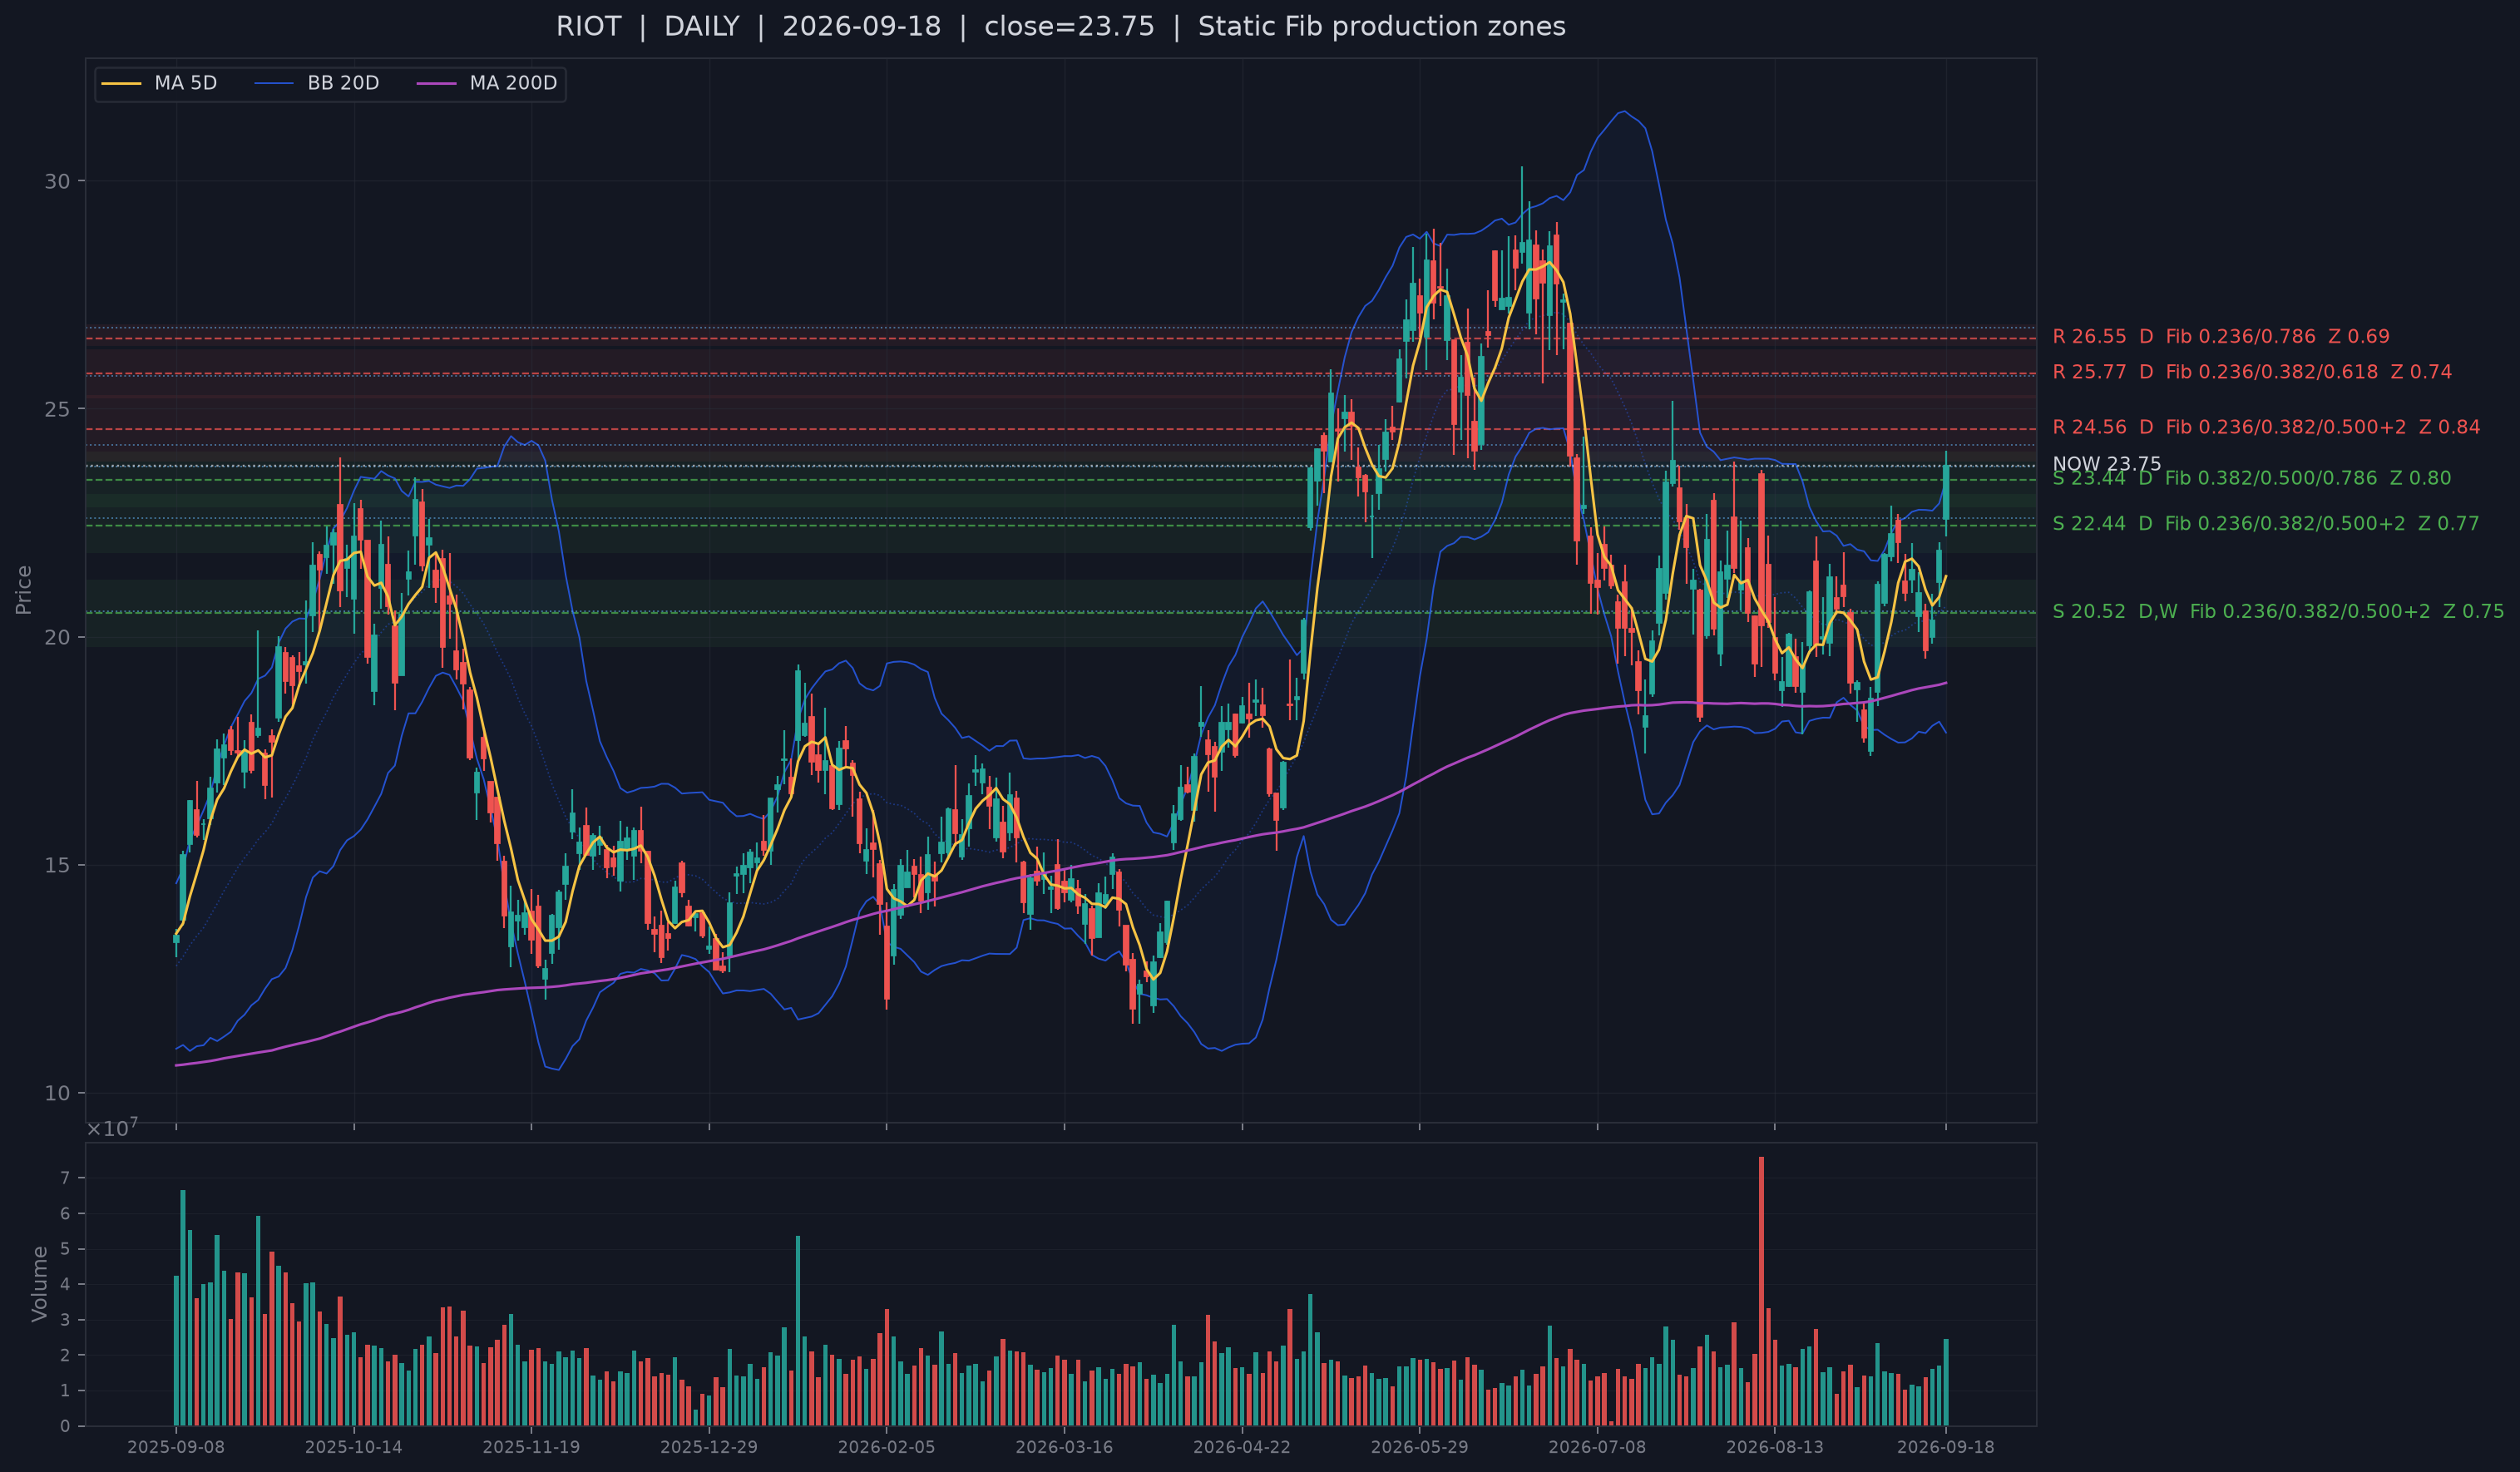
Task: Click the Price y-axis label
Action: (x=24, y=590)
